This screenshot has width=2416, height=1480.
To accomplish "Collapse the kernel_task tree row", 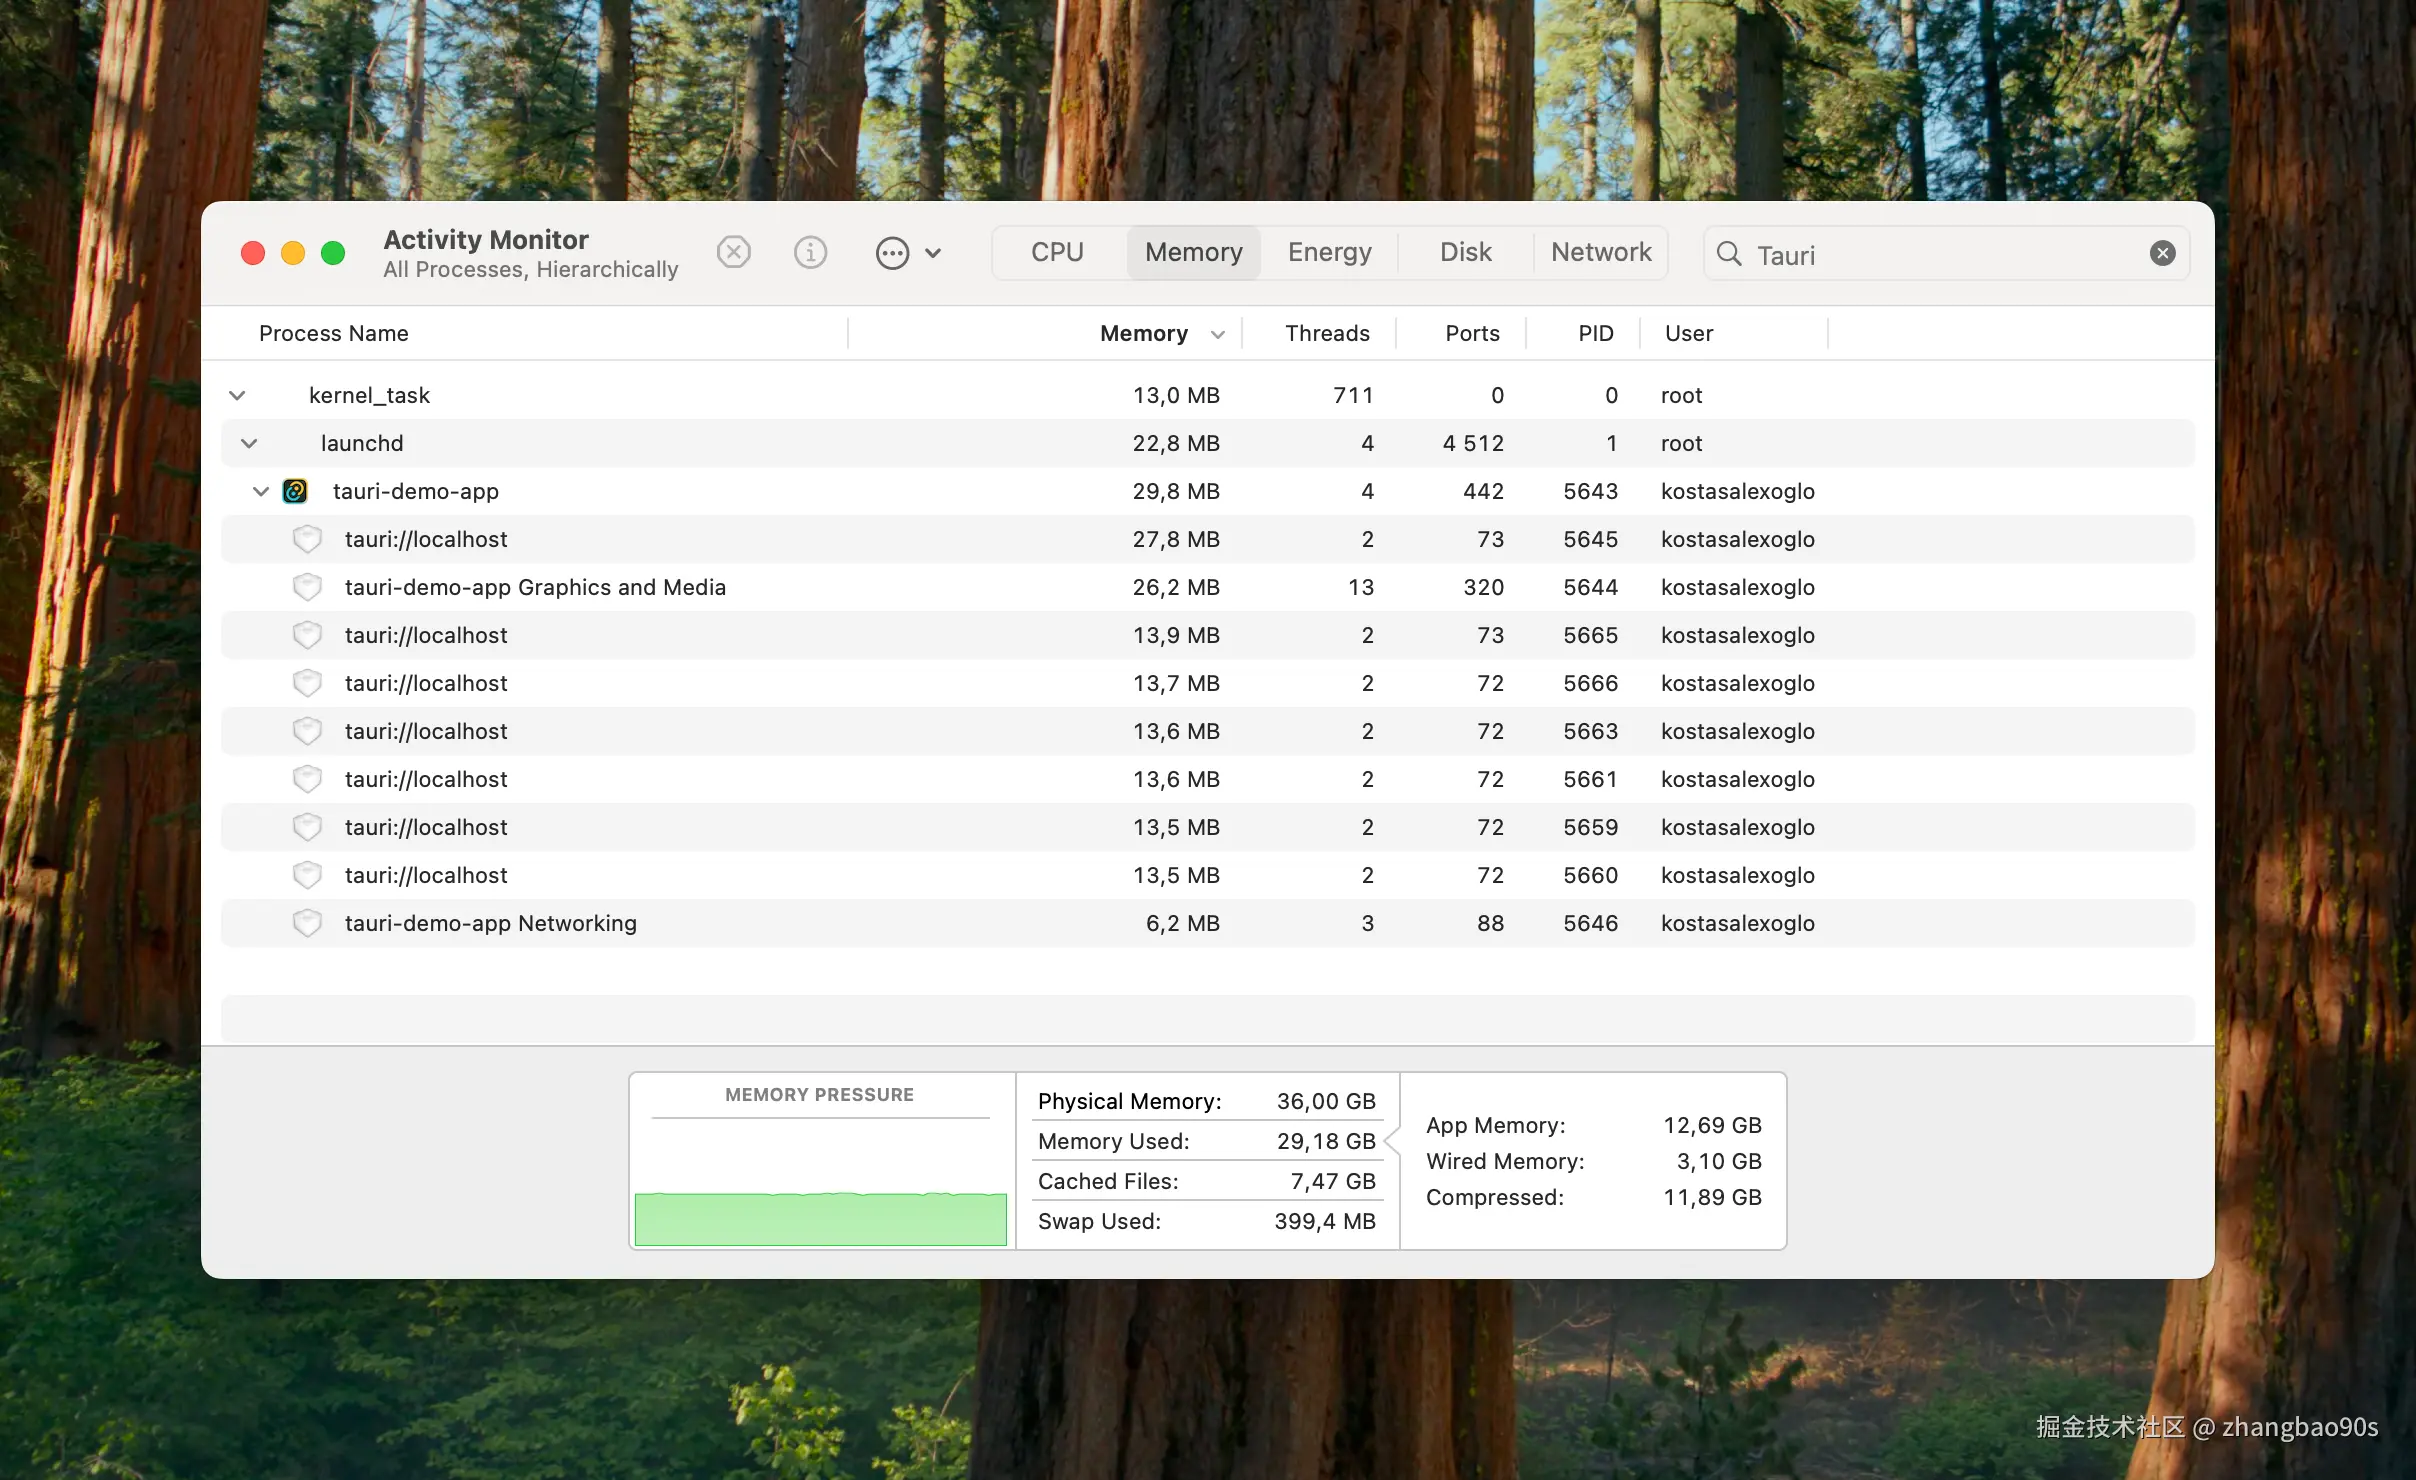I will [237, 395].
